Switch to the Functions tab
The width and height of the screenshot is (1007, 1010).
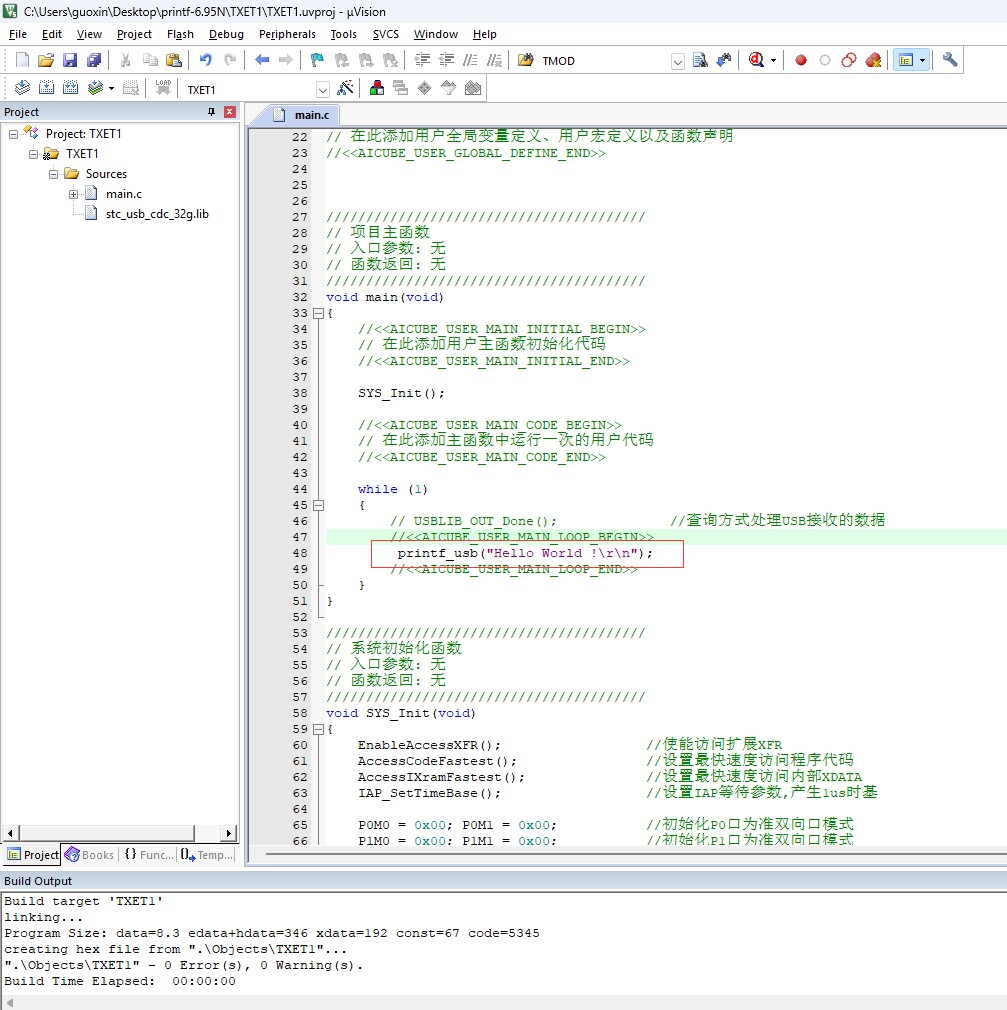(x=149, y=855)
